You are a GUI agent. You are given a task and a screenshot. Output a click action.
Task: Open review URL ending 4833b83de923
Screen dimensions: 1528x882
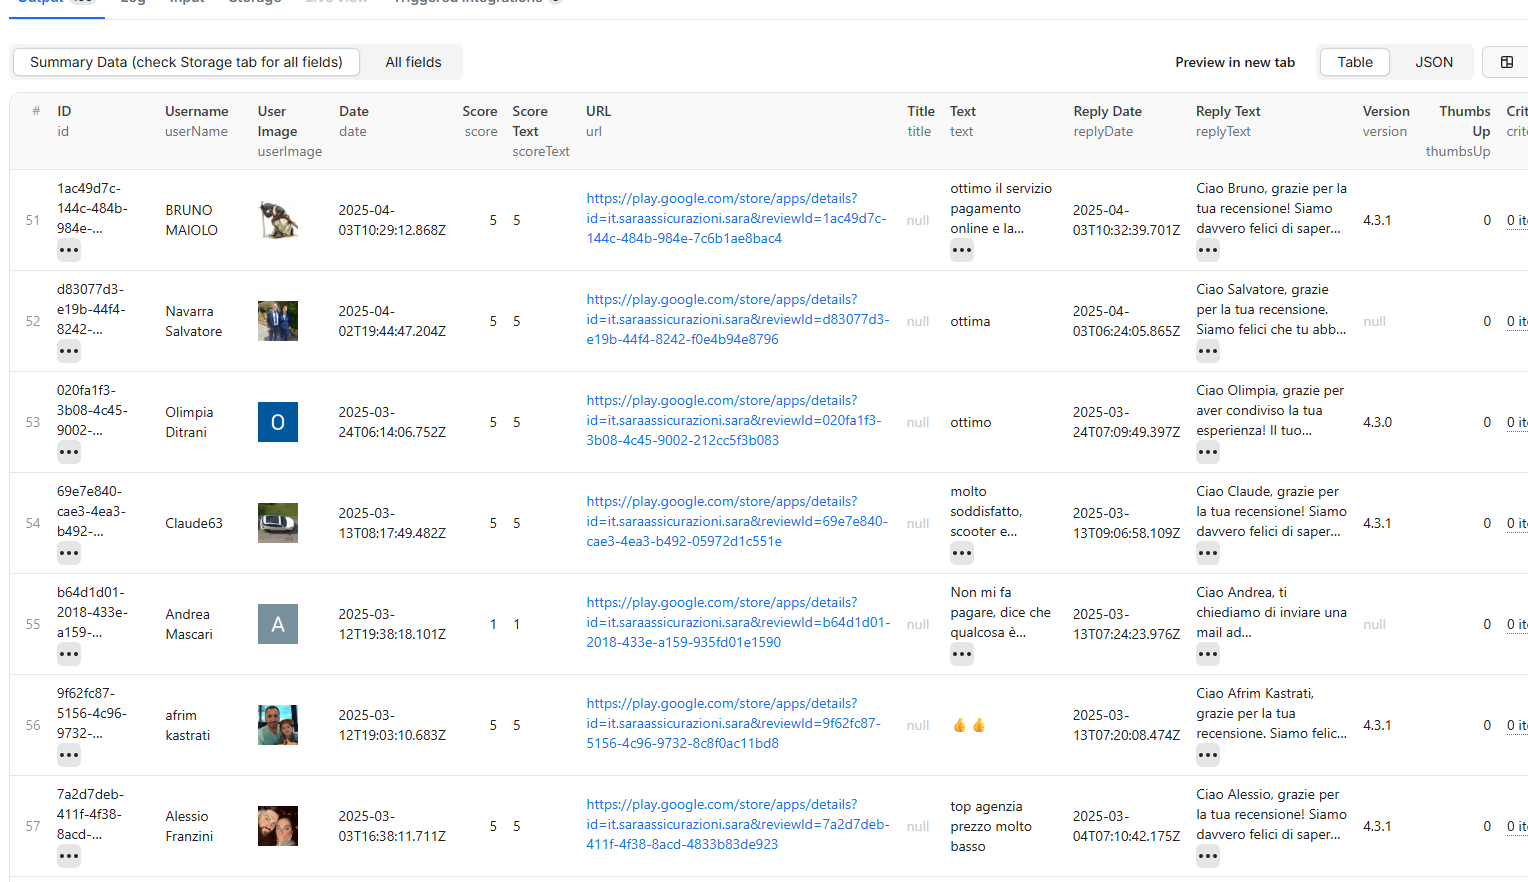(738, 825)
